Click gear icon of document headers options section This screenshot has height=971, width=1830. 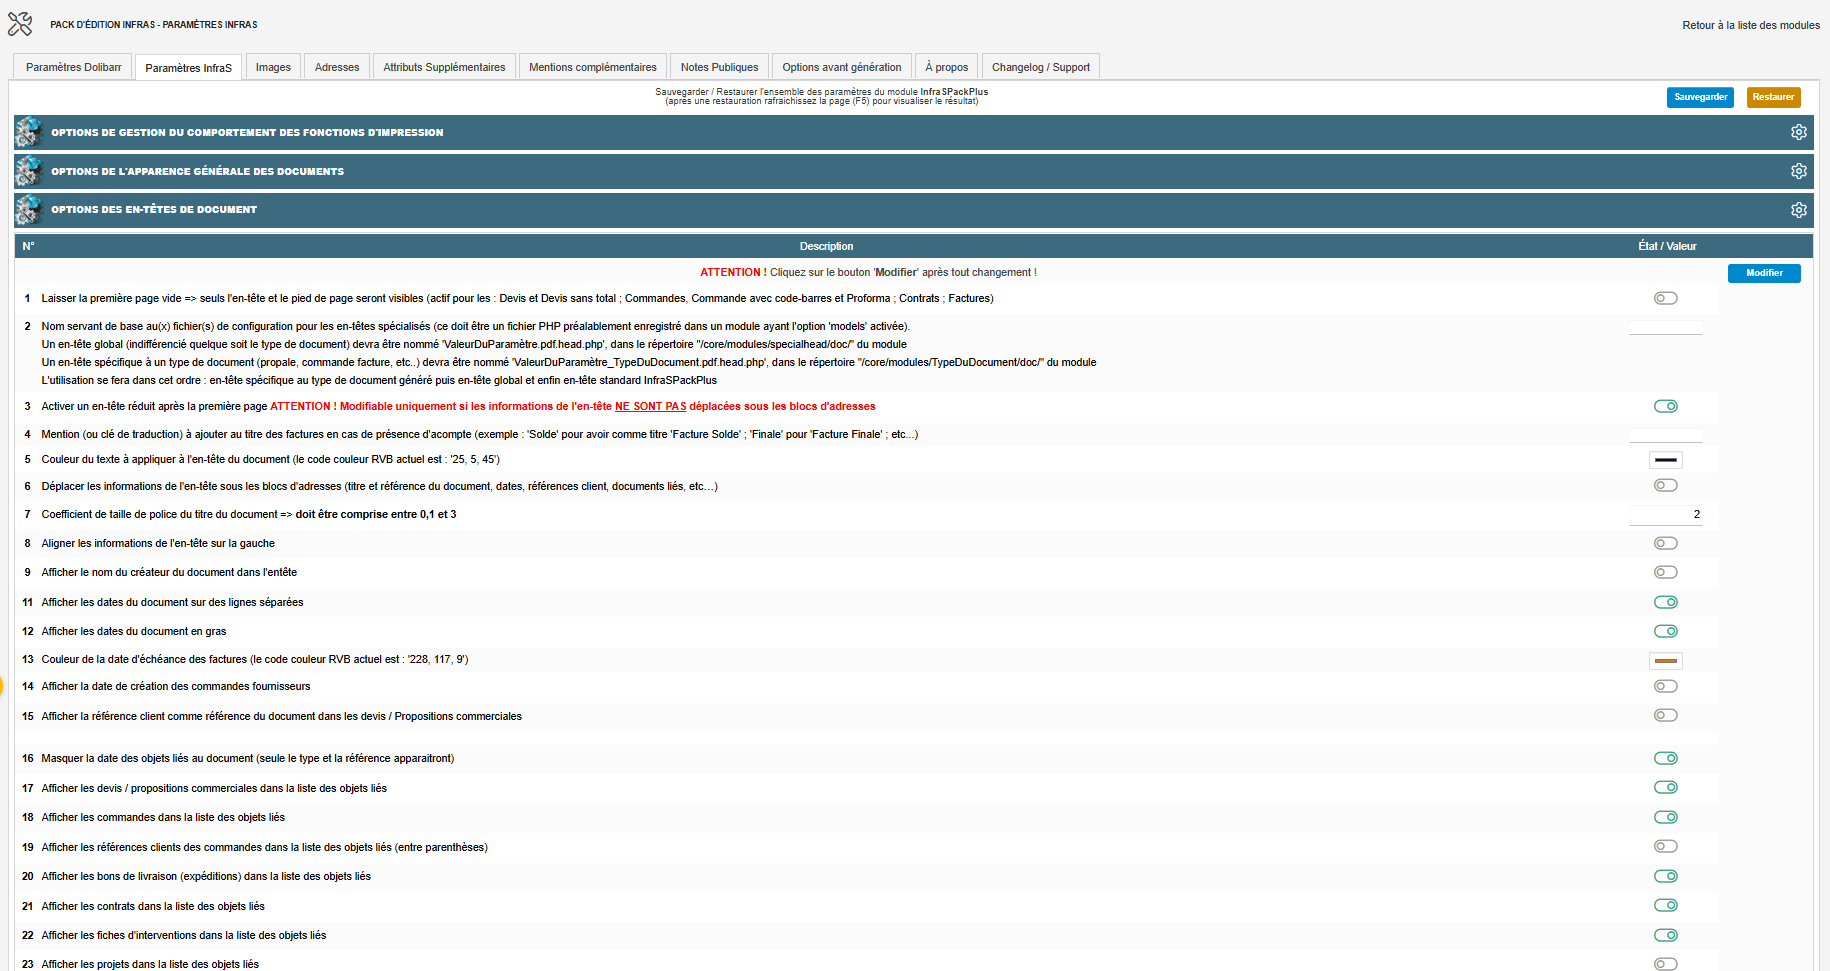1798,210
